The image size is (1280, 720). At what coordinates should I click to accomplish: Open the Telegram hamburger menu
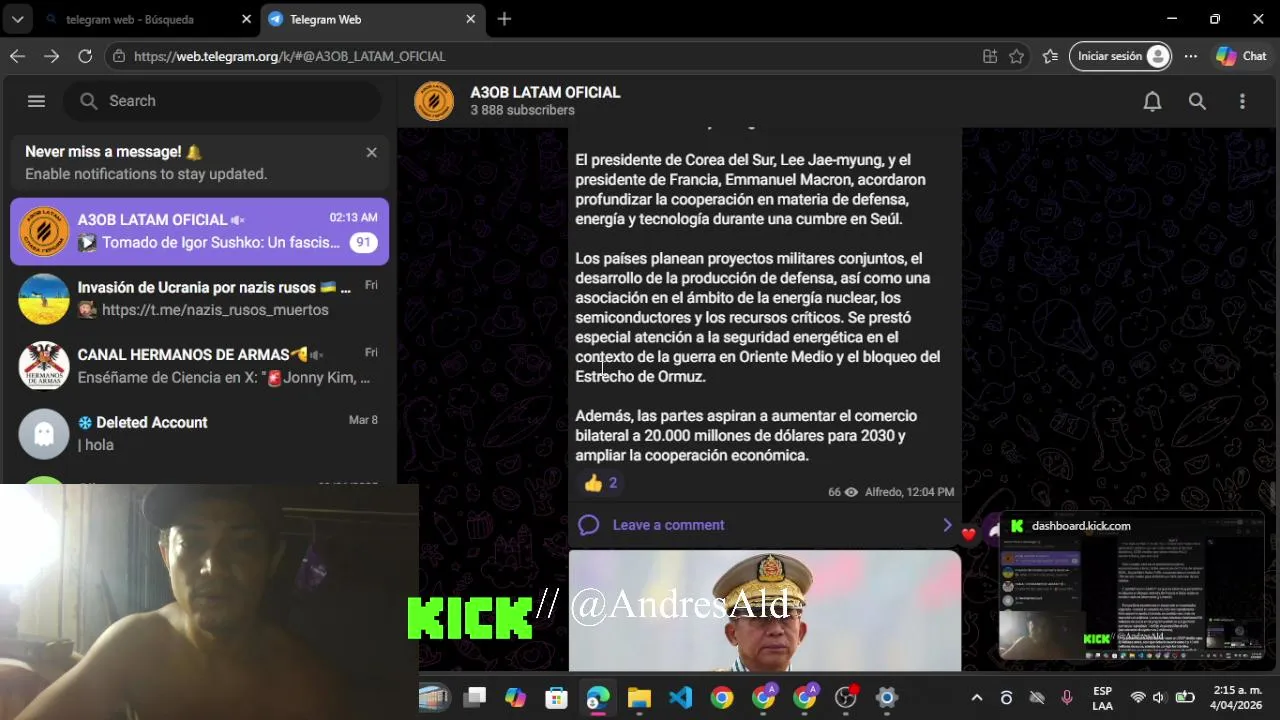coord(36,101)
